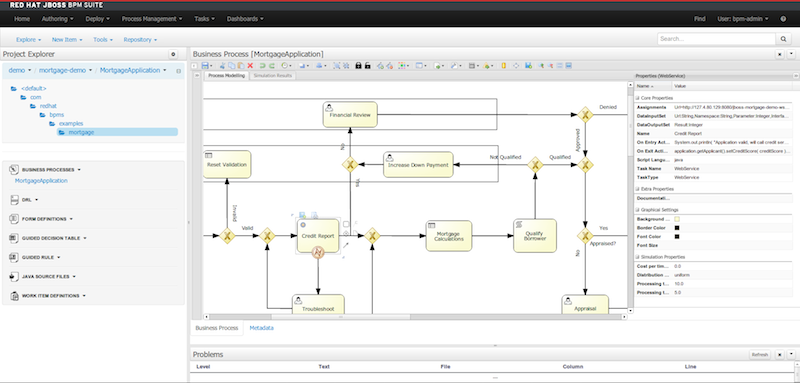Open the Process Management dropdown
Screen dimensions: 800x383
(152, 19)
